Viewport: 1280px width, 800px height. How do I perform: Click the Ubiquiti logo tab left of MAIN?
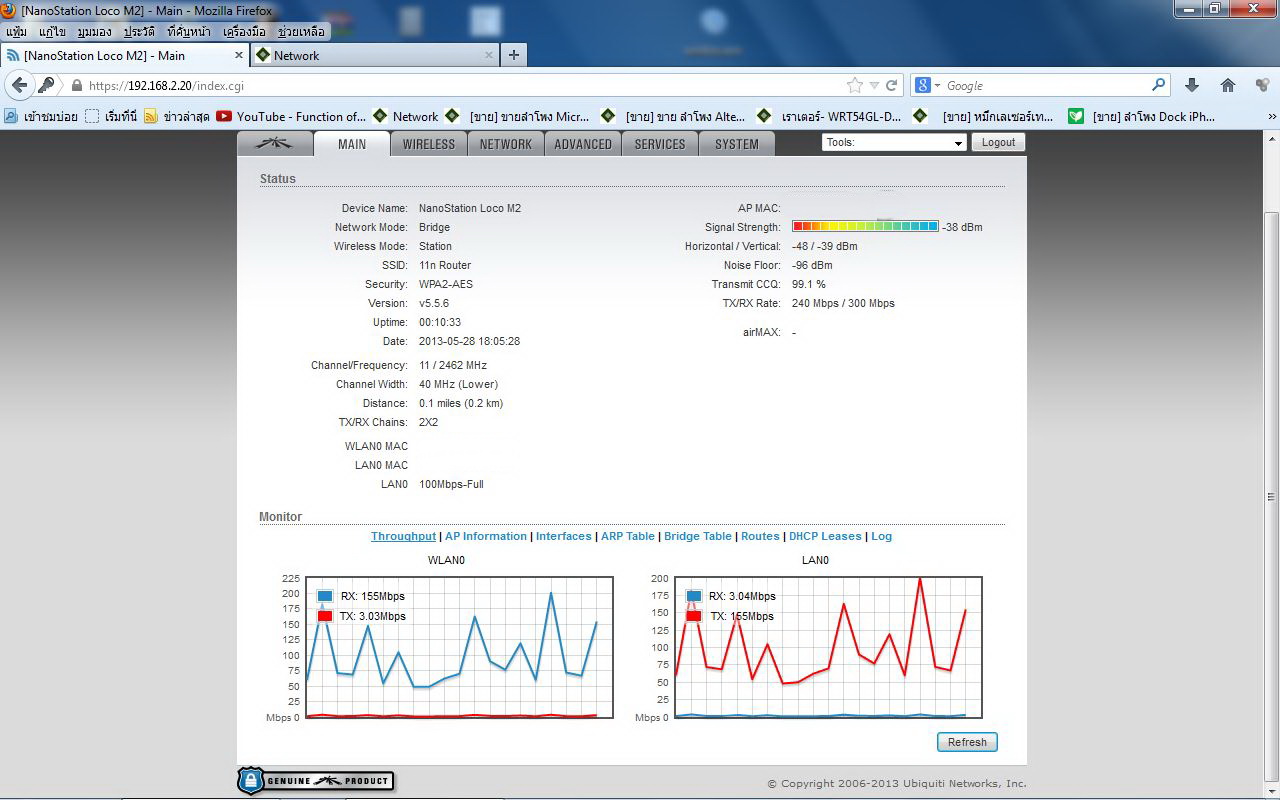pos(274,144)
